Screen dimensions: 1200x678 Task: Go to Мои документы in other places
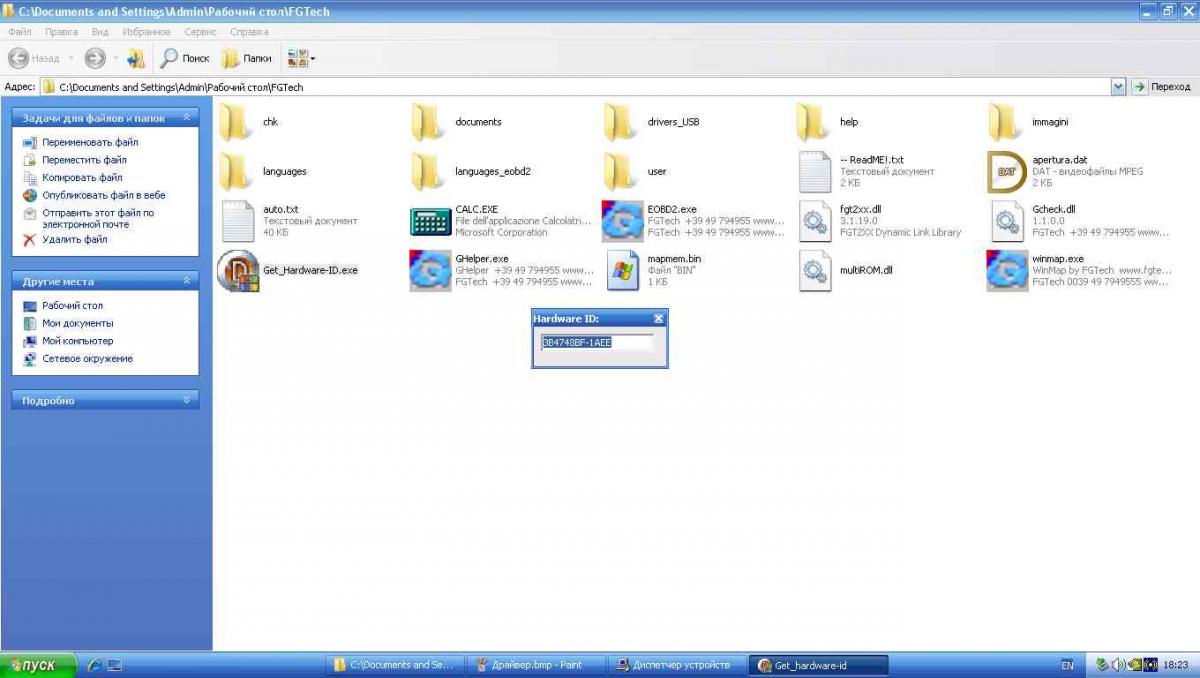tap(78, 323)
